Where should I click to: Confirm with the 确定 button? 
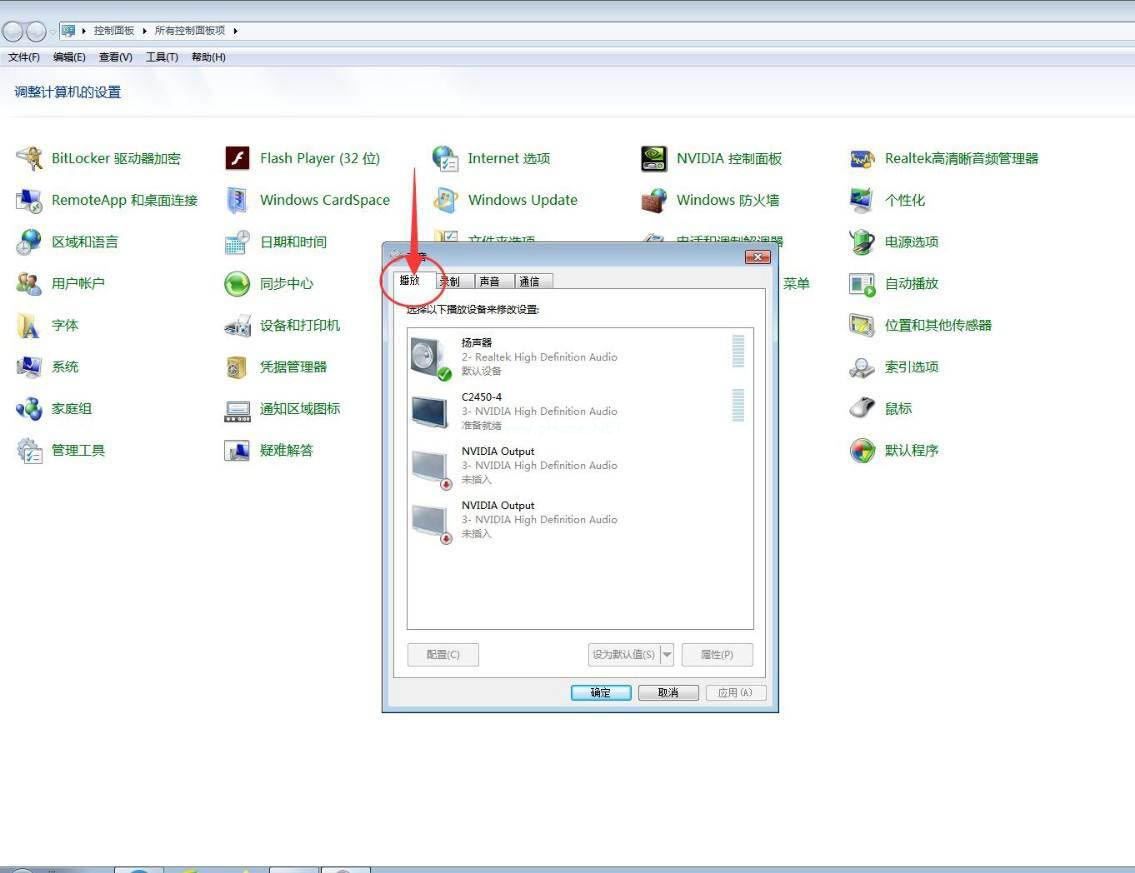(x=601, y=693)
